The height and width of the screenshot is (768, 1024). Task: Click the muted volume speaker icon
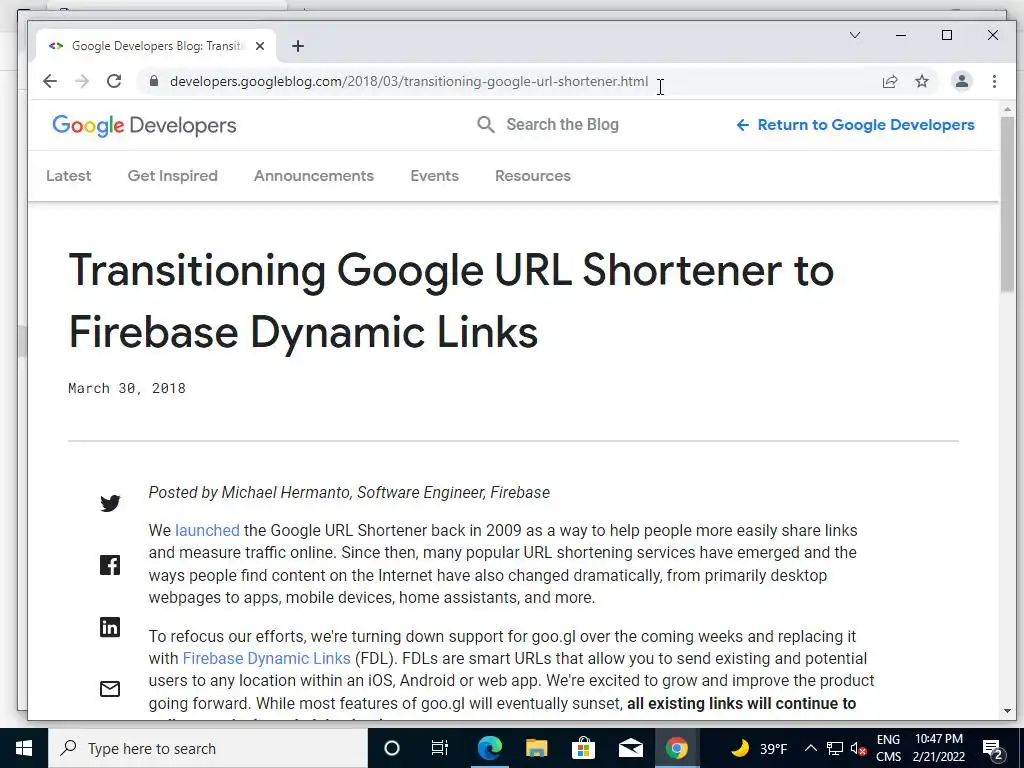coord(859,748)
